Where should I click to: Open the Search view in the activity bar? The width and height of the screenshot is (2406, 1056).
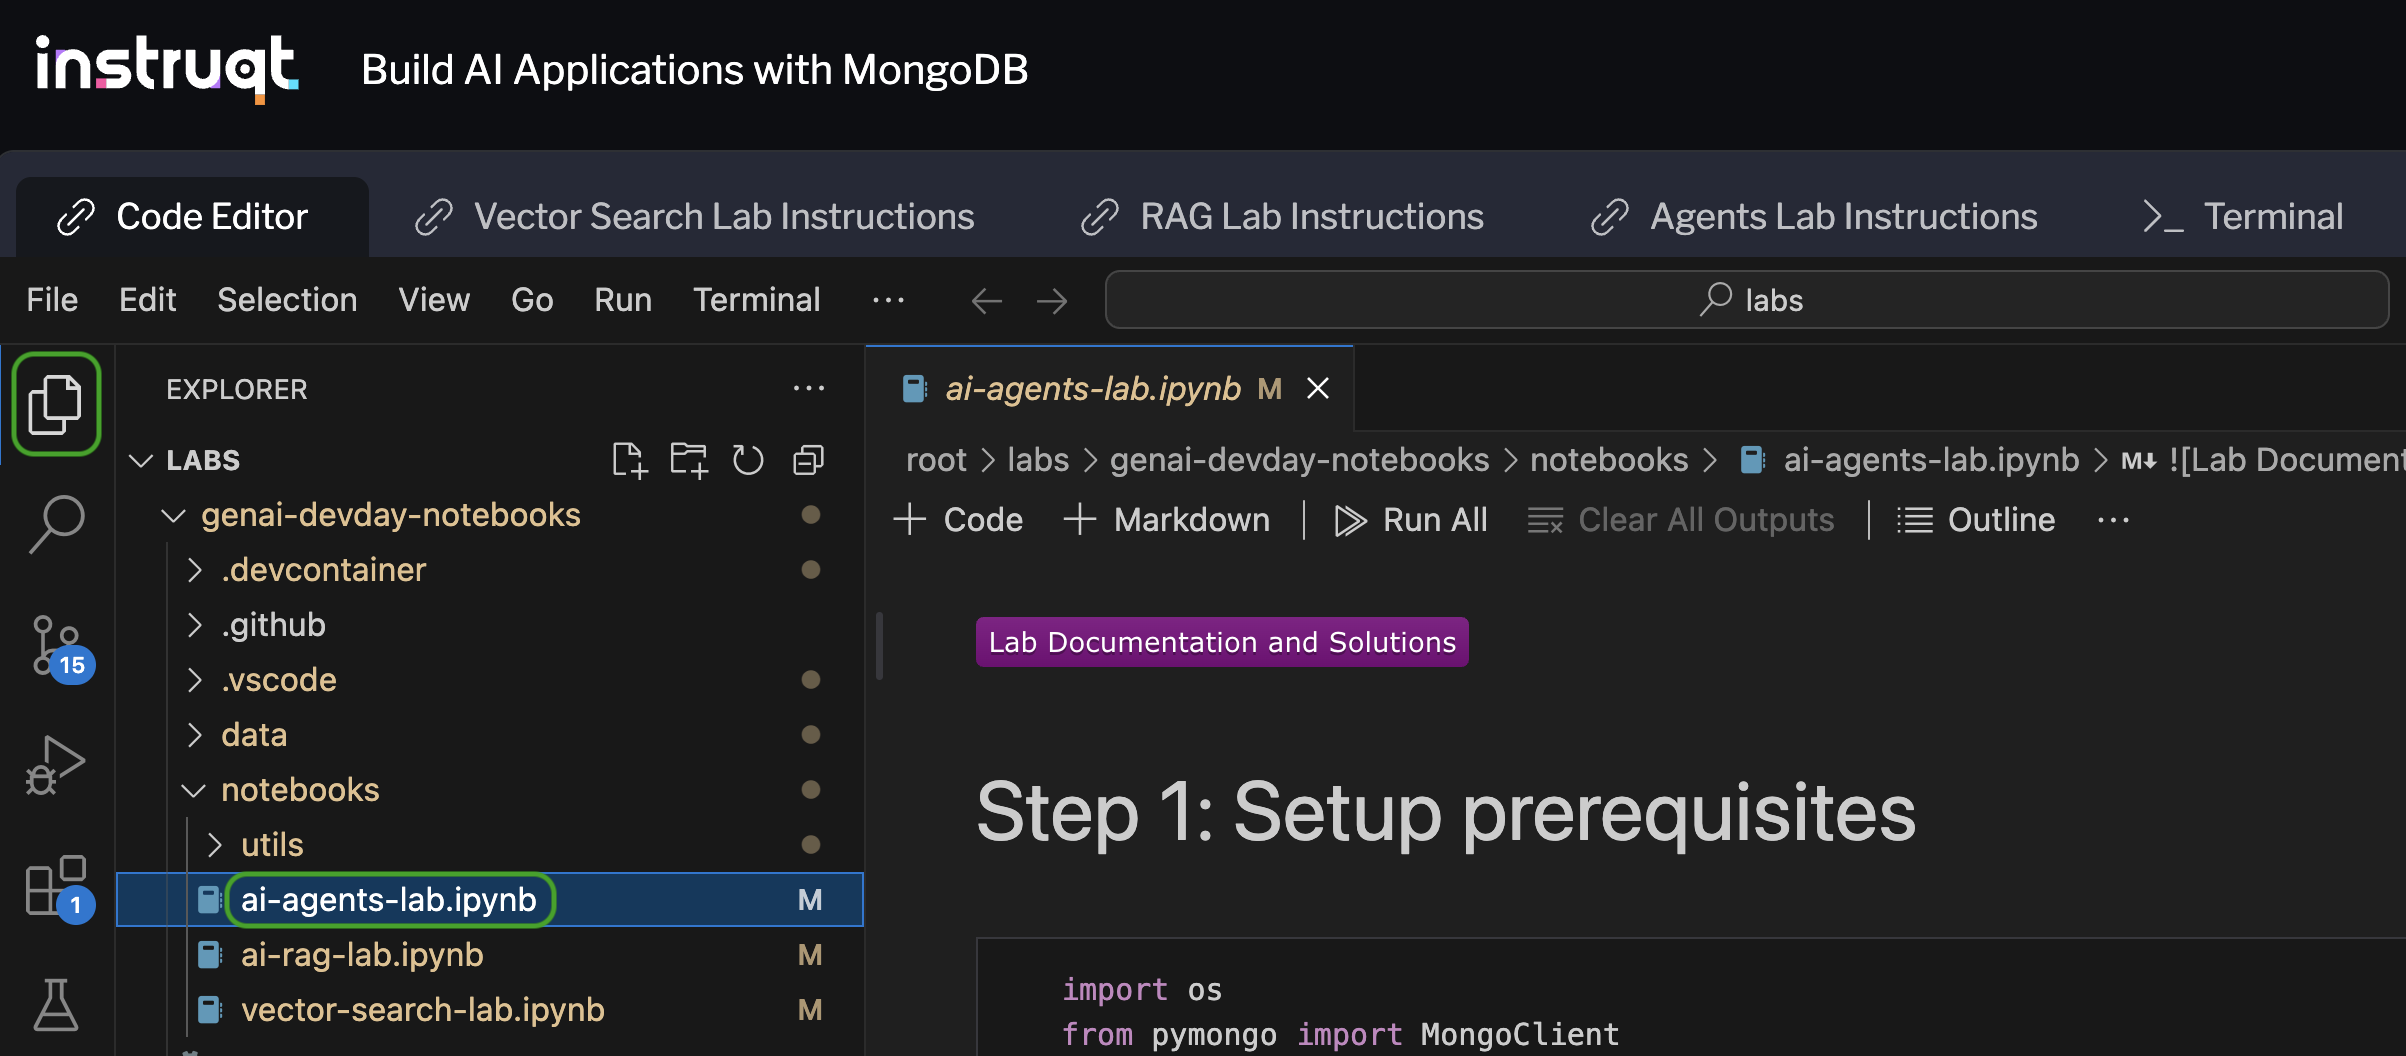pos(56,523)
